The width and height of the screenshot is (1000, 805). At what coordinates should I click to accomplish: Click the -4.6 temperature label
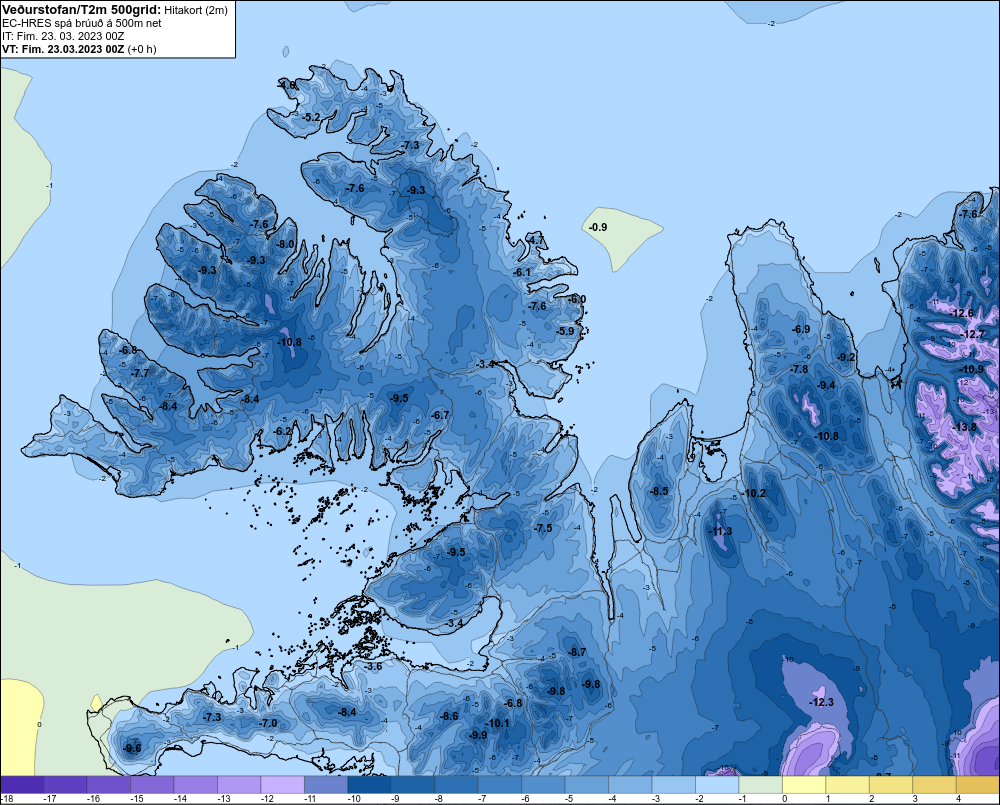288,85
